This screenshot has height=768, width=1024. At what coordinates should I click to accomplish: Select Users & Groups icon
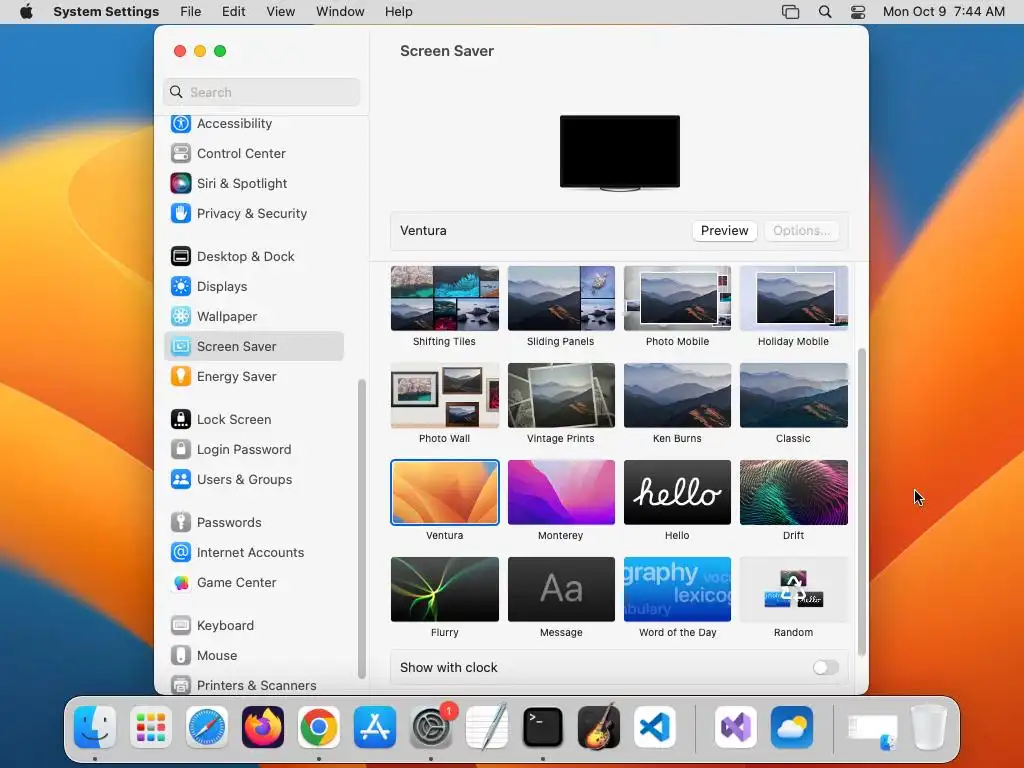coord(181,480)
